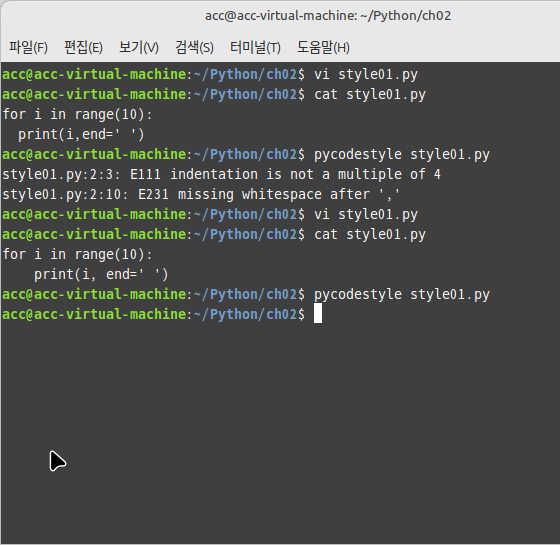Click the corrected line 'print(i, end=' ')'
The image size is (560, 545).
pos(101,274)
